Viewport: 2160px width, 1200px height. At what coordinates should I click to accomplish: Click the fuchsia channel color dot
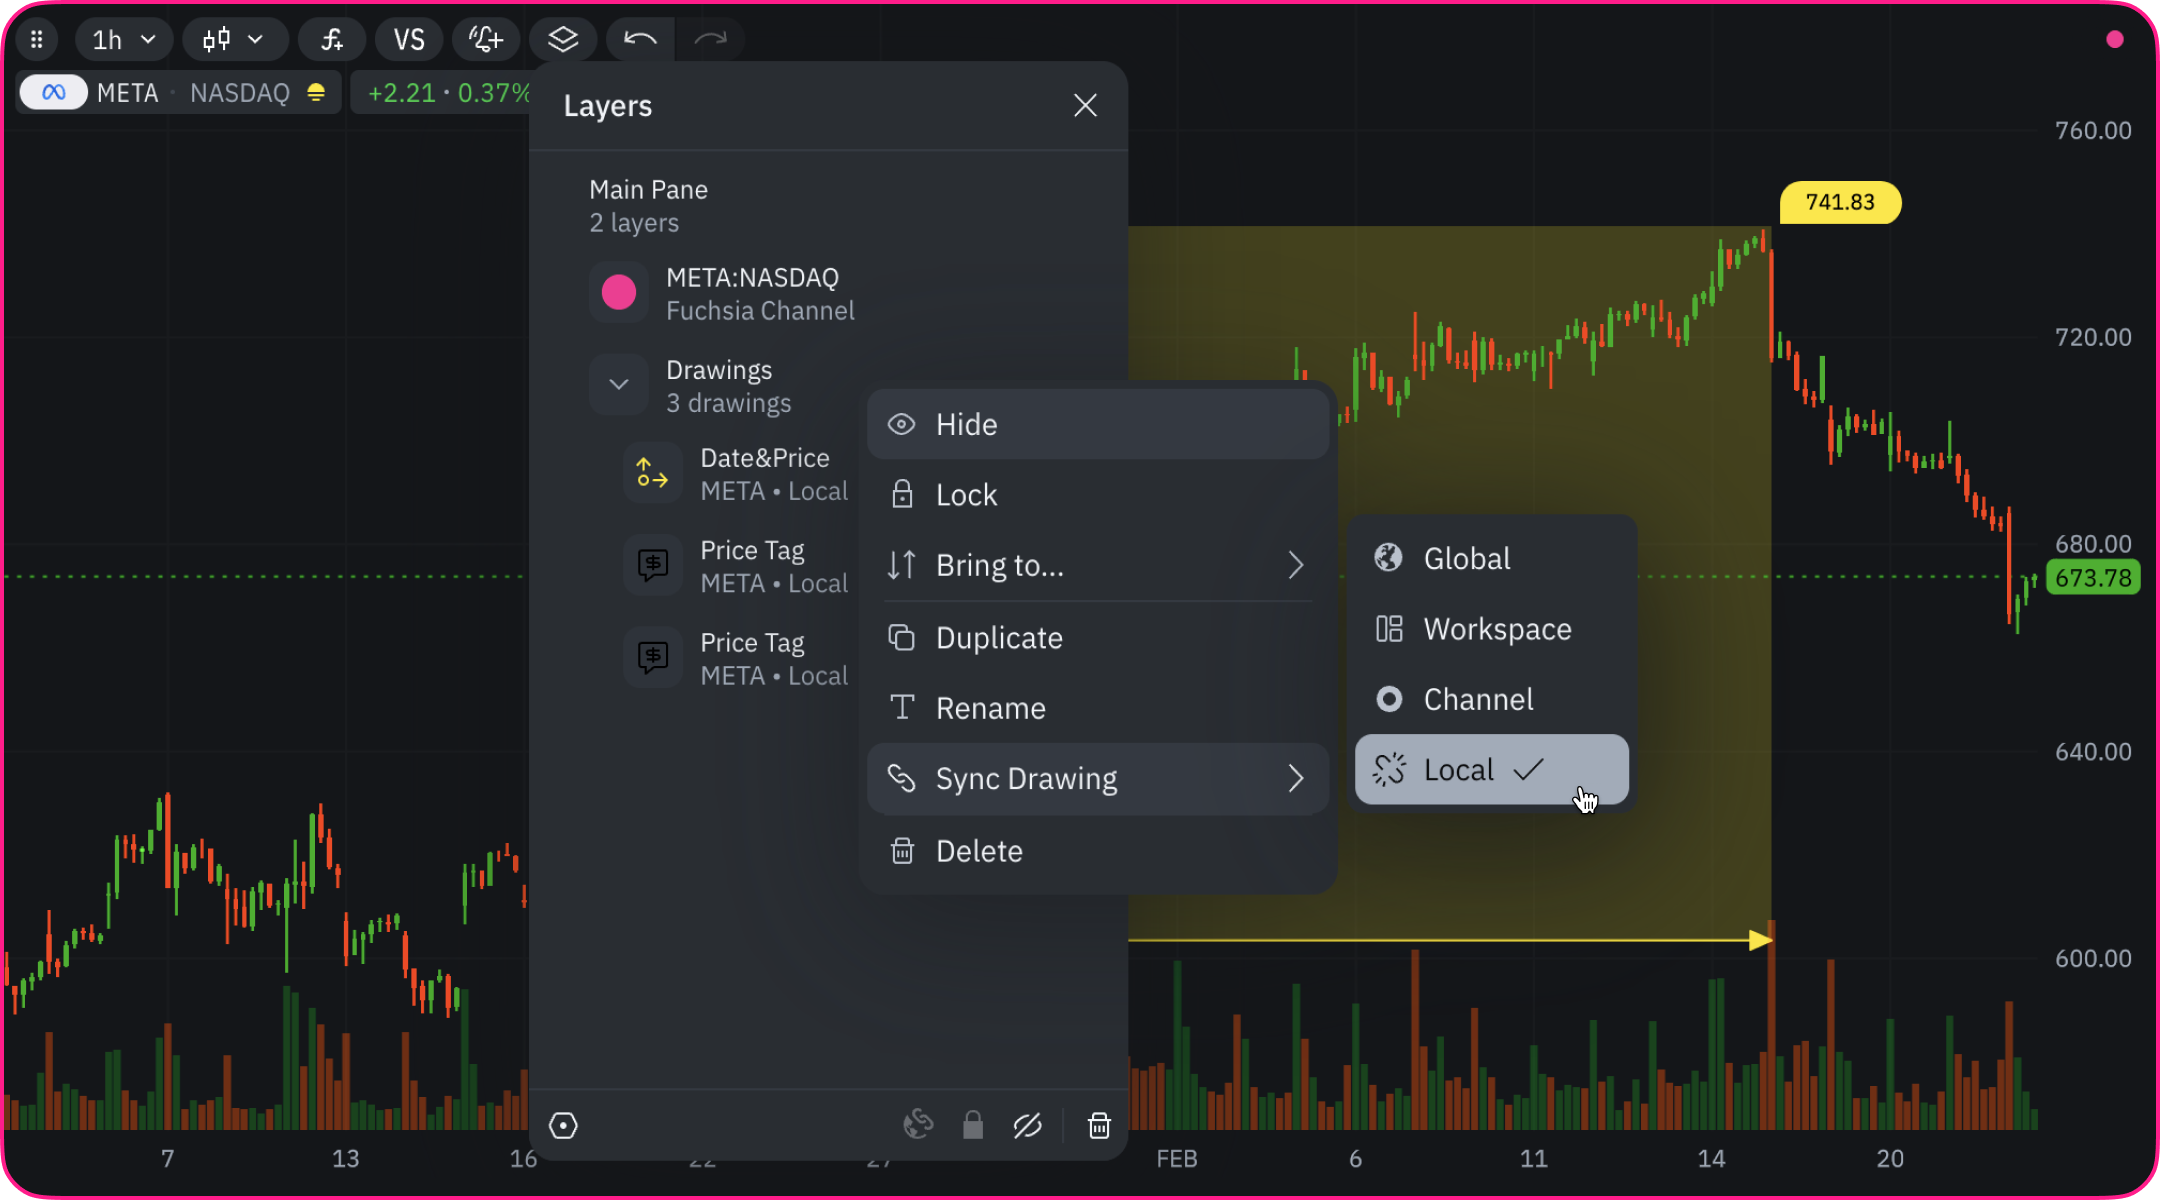(x=619, y=293)
